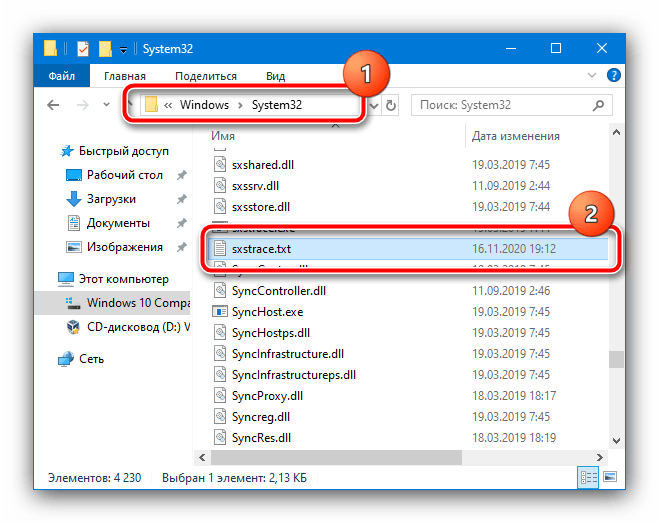Click the sxstrace.txt text document icon

pos(220,248)
